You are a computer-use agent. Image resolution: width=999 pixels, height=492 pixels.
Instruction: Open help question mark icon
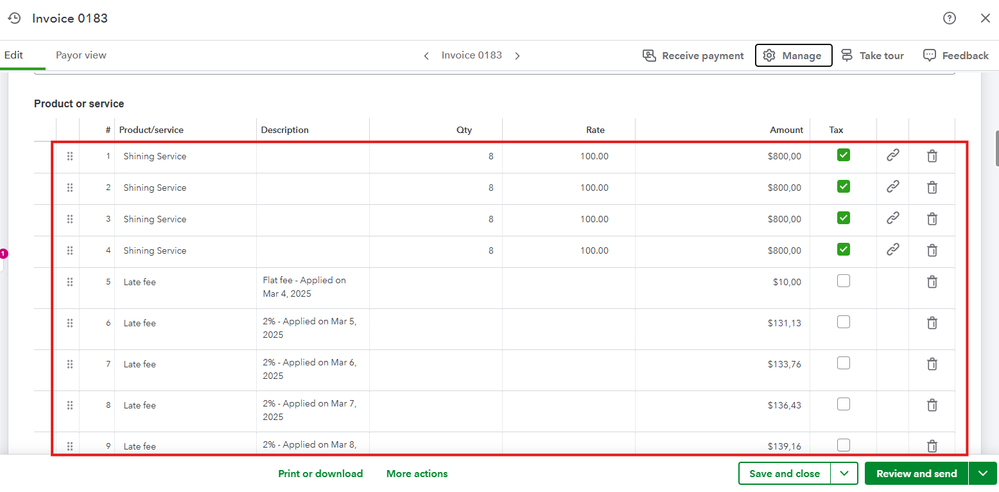coord(949,18)
